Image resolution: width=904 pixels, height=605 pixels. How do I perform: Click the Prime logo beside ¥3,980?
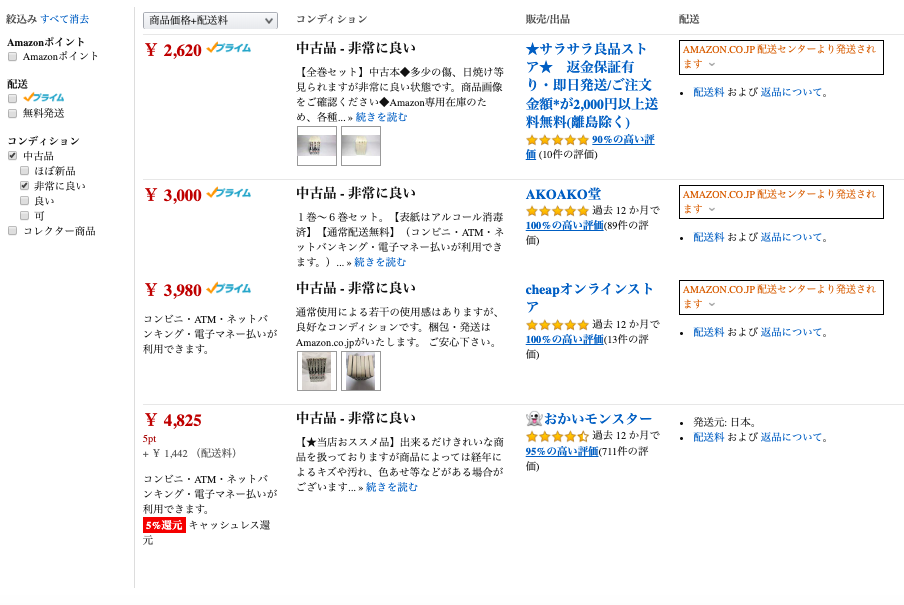tap(229, 289)
